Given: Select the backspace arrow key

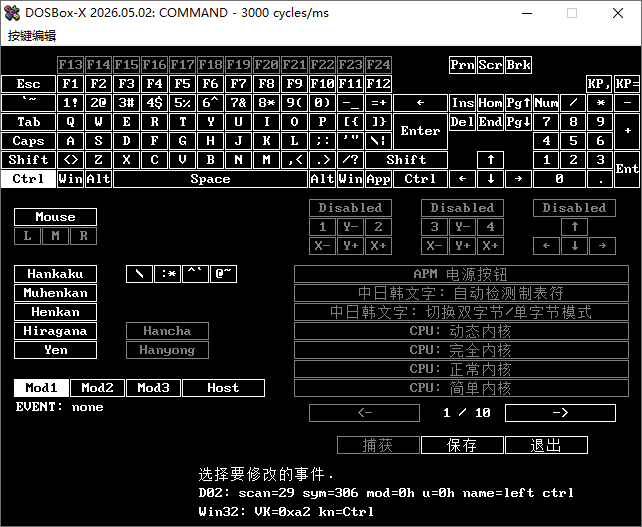Looking at the screenshot, I should click(420, 103).
